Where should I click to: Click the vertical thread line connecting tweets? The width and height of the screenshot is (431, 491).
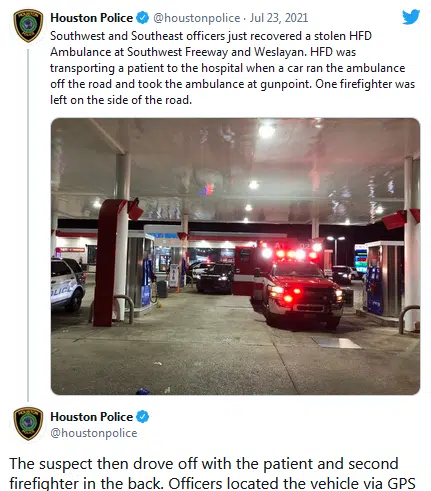(x=28, y=225)
